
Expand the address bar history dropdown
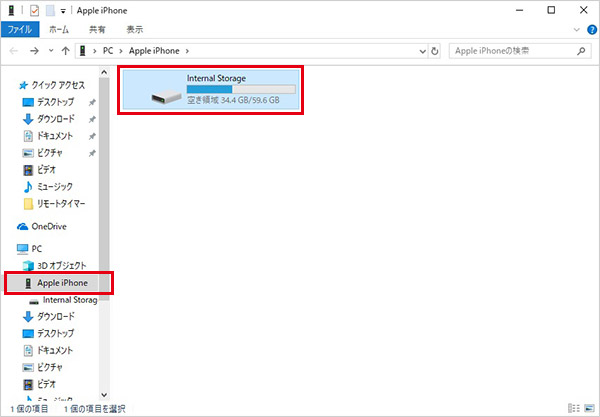coord(422,51)
